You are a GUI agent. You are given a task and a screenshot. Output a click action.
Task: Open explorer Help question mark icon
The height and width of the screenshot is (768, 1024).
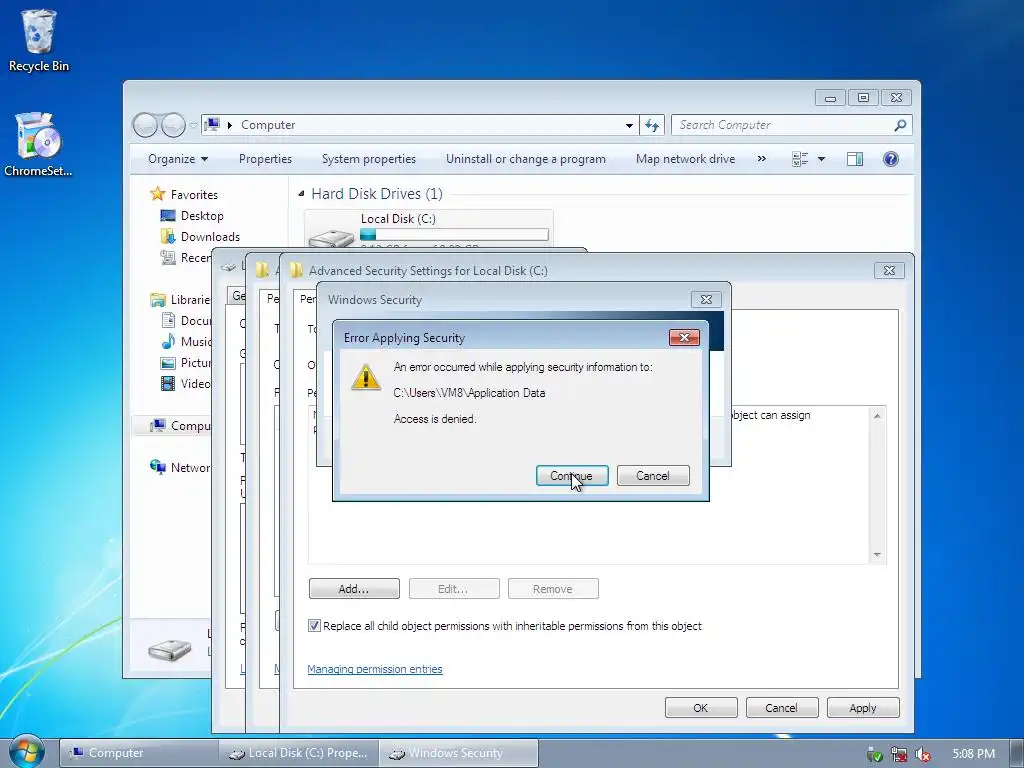(x=891, y=159)
